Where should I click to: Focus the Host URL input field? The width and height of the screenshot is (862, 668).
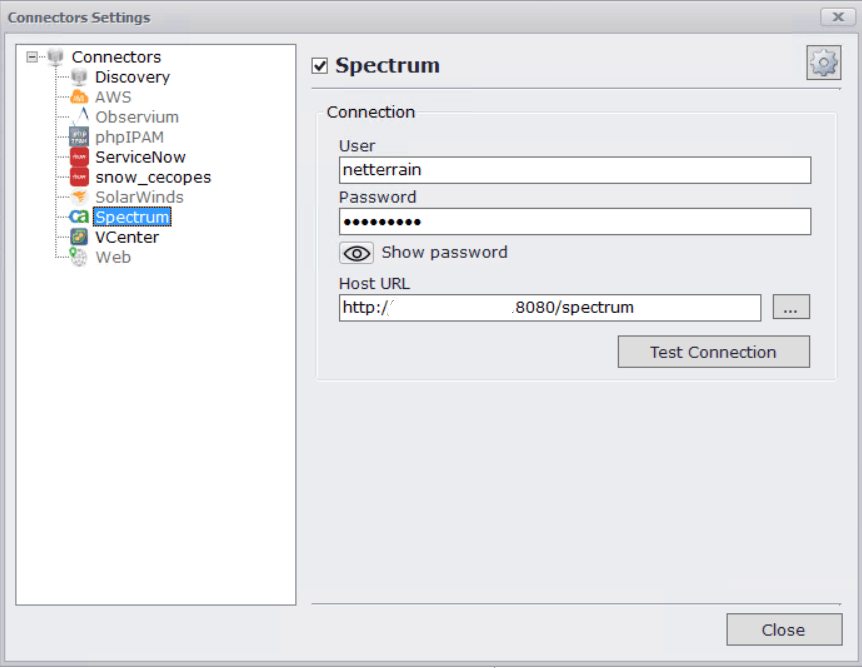(550, 307)
